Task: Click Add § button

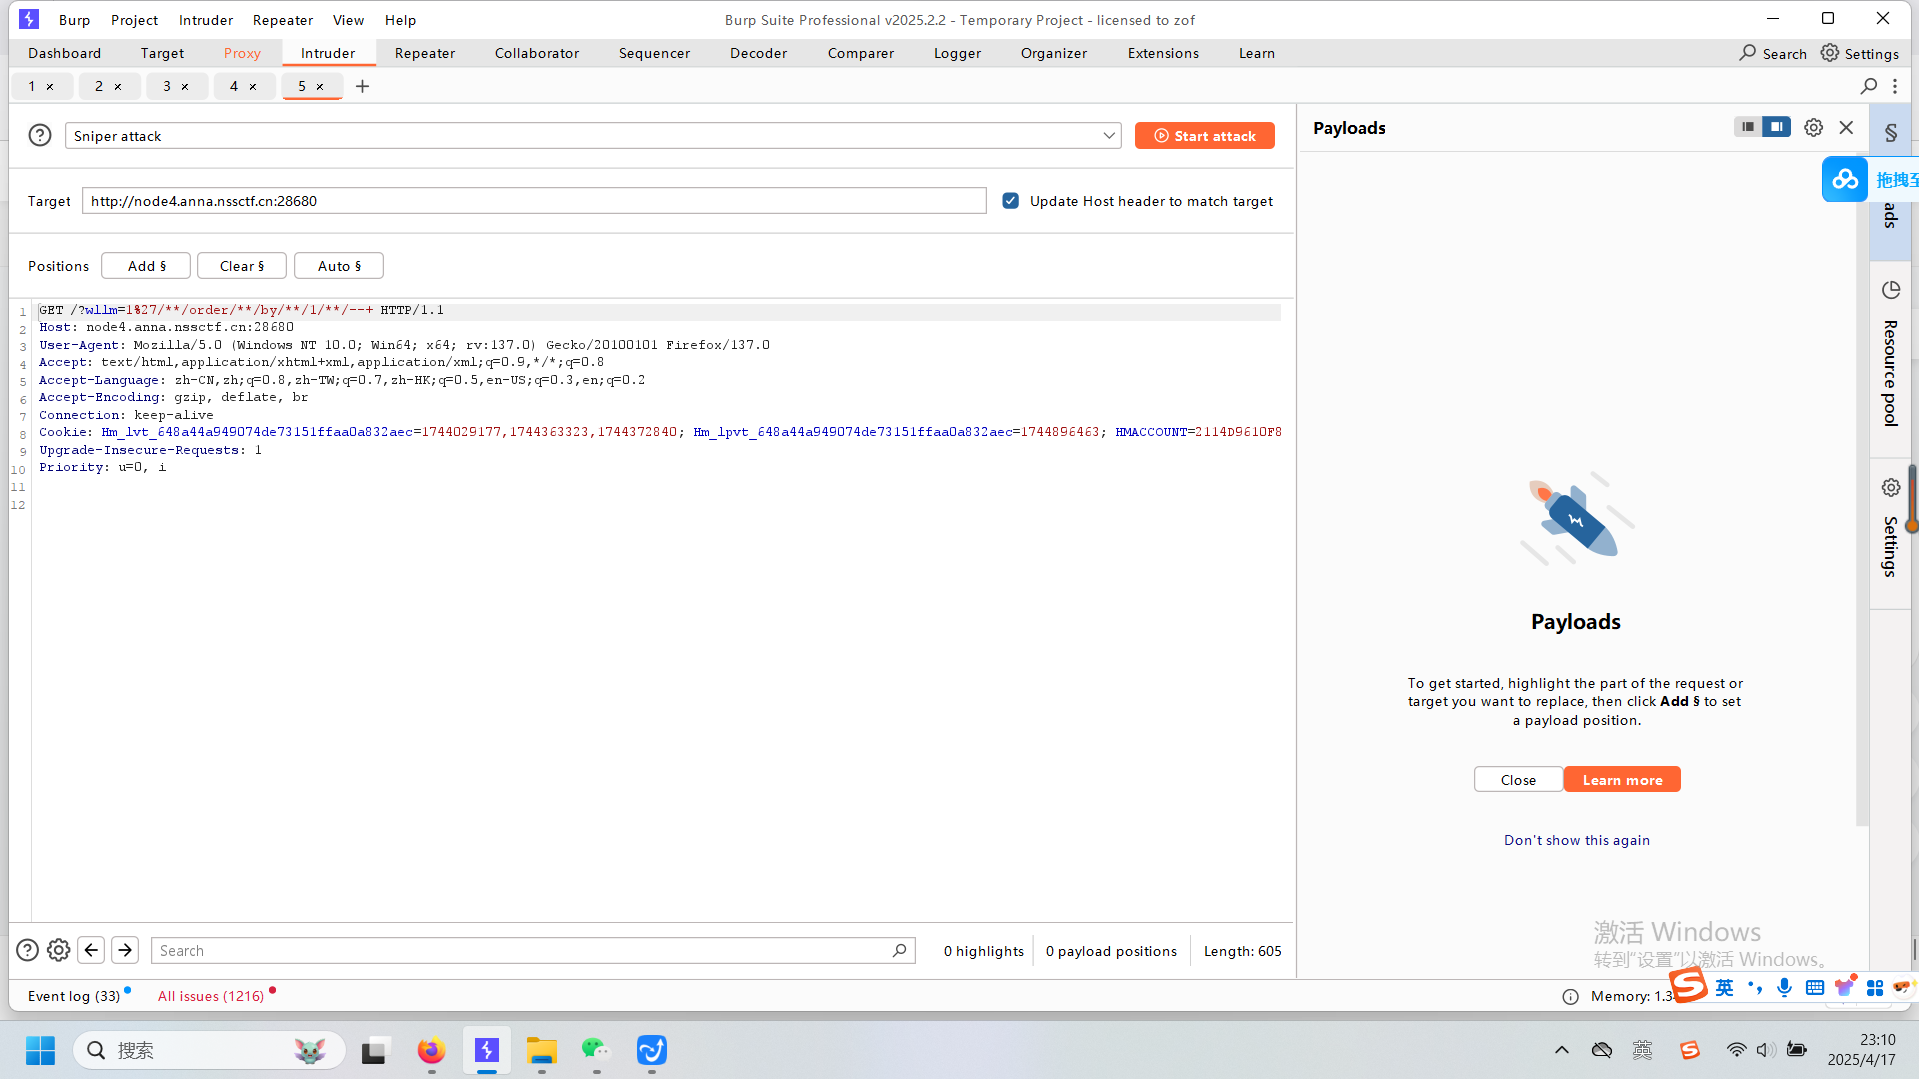Action: pos(146,266)
